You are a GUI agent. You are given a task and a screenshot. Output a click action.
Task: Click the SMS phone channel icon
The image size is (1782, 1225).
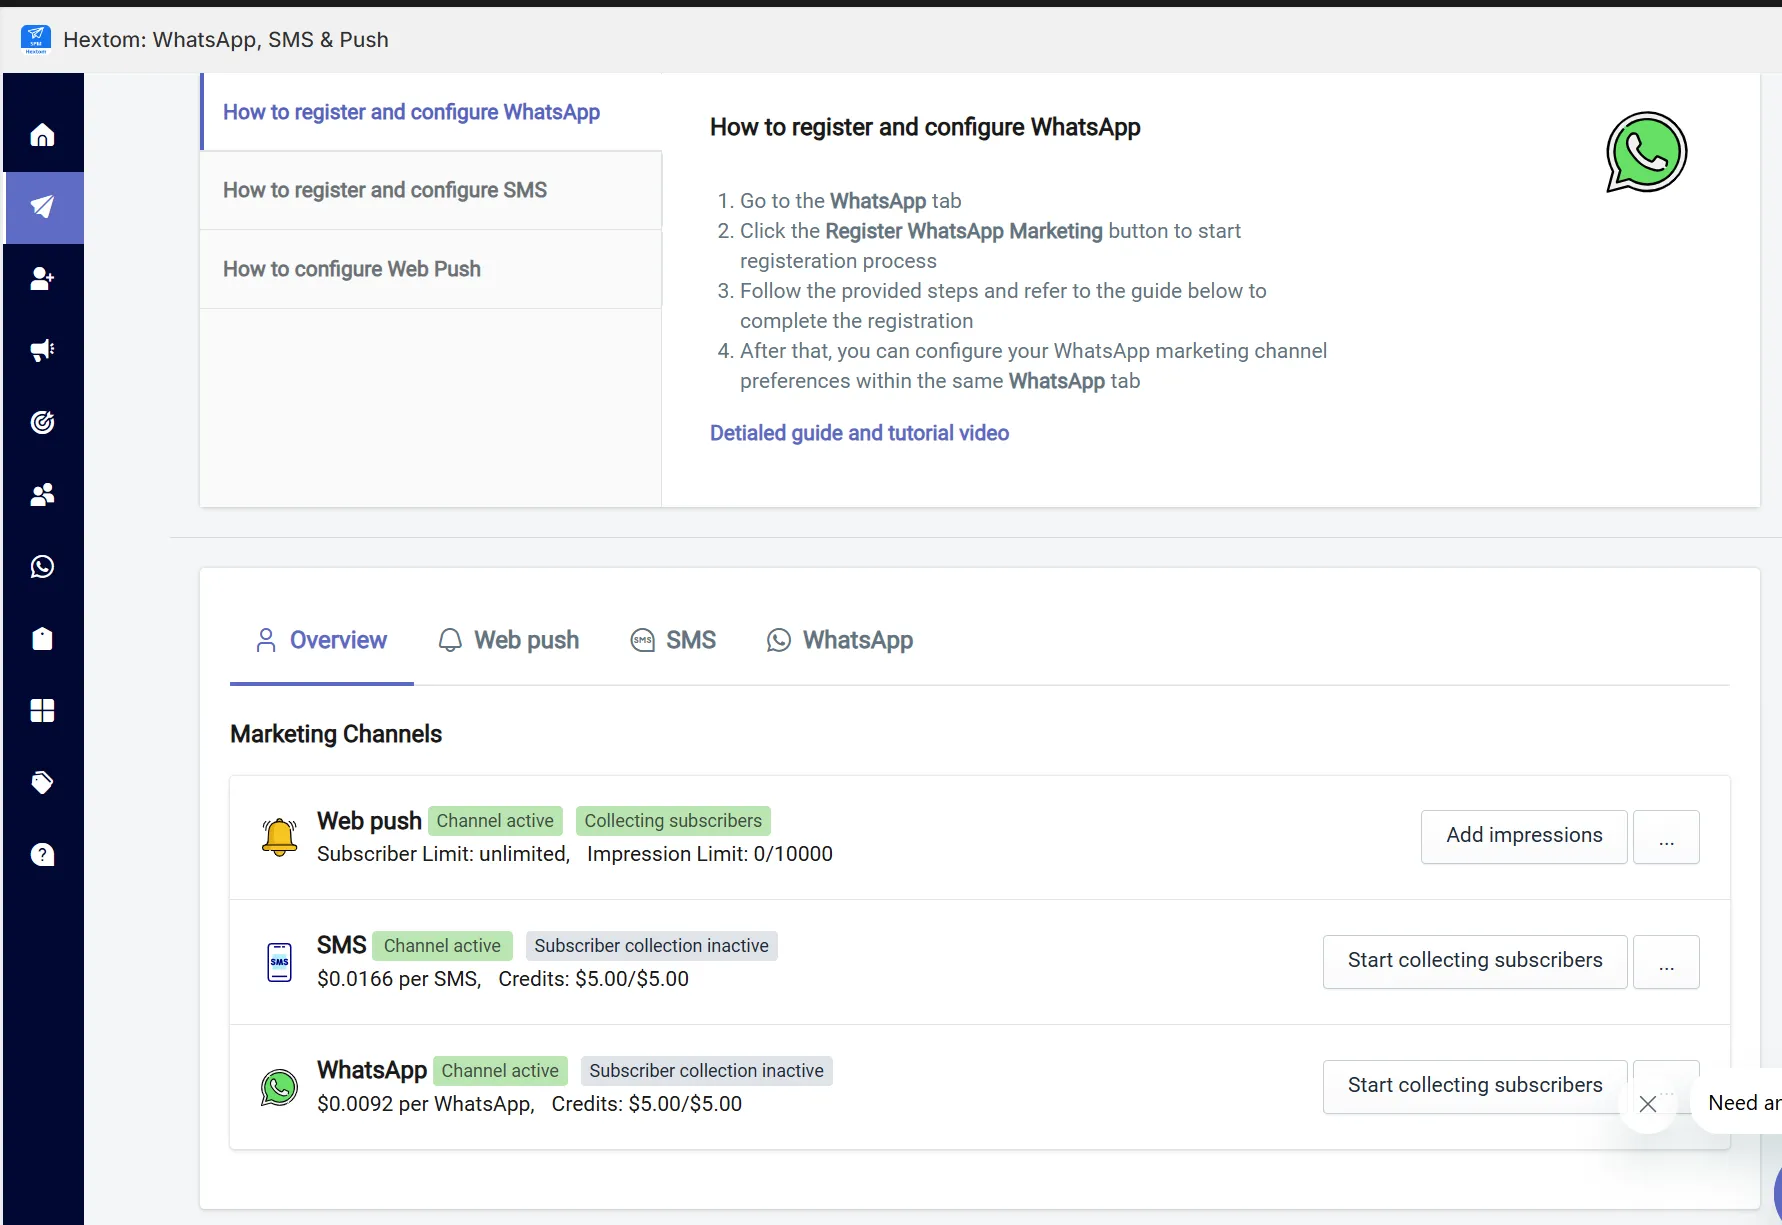(x=279, y=962)
